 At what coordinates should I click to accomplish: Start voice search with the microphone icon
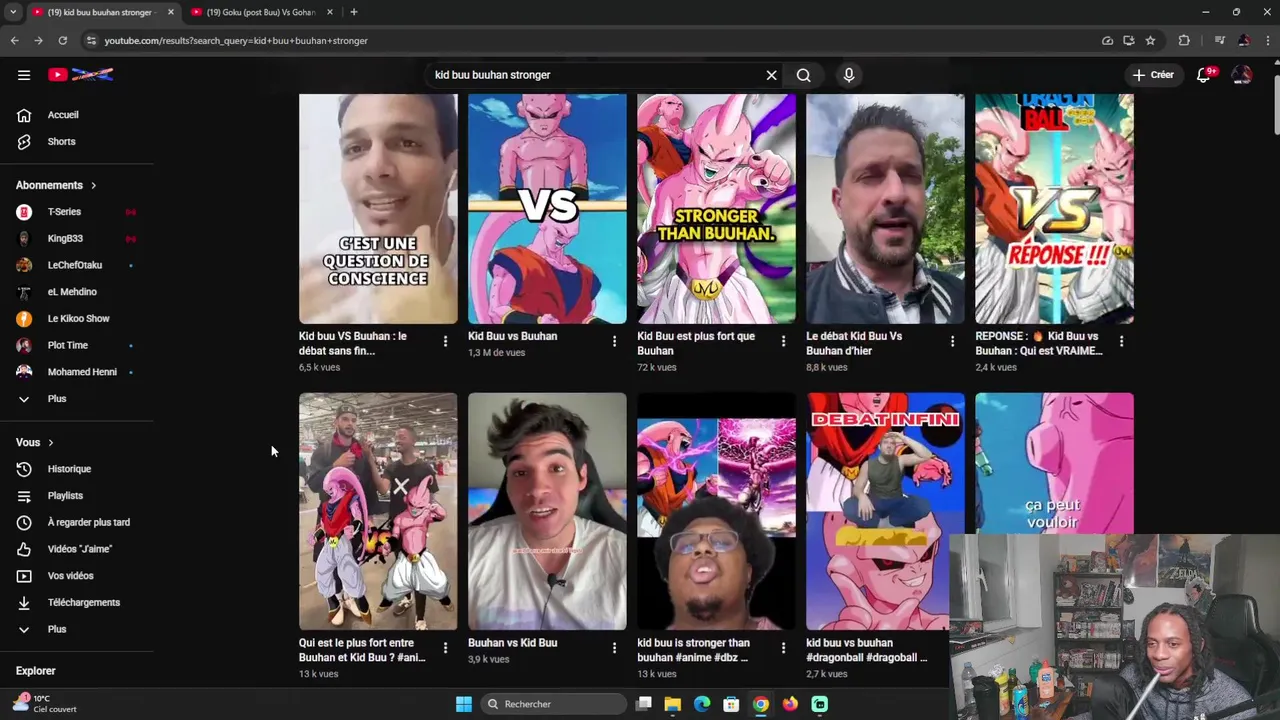point(849,75)
